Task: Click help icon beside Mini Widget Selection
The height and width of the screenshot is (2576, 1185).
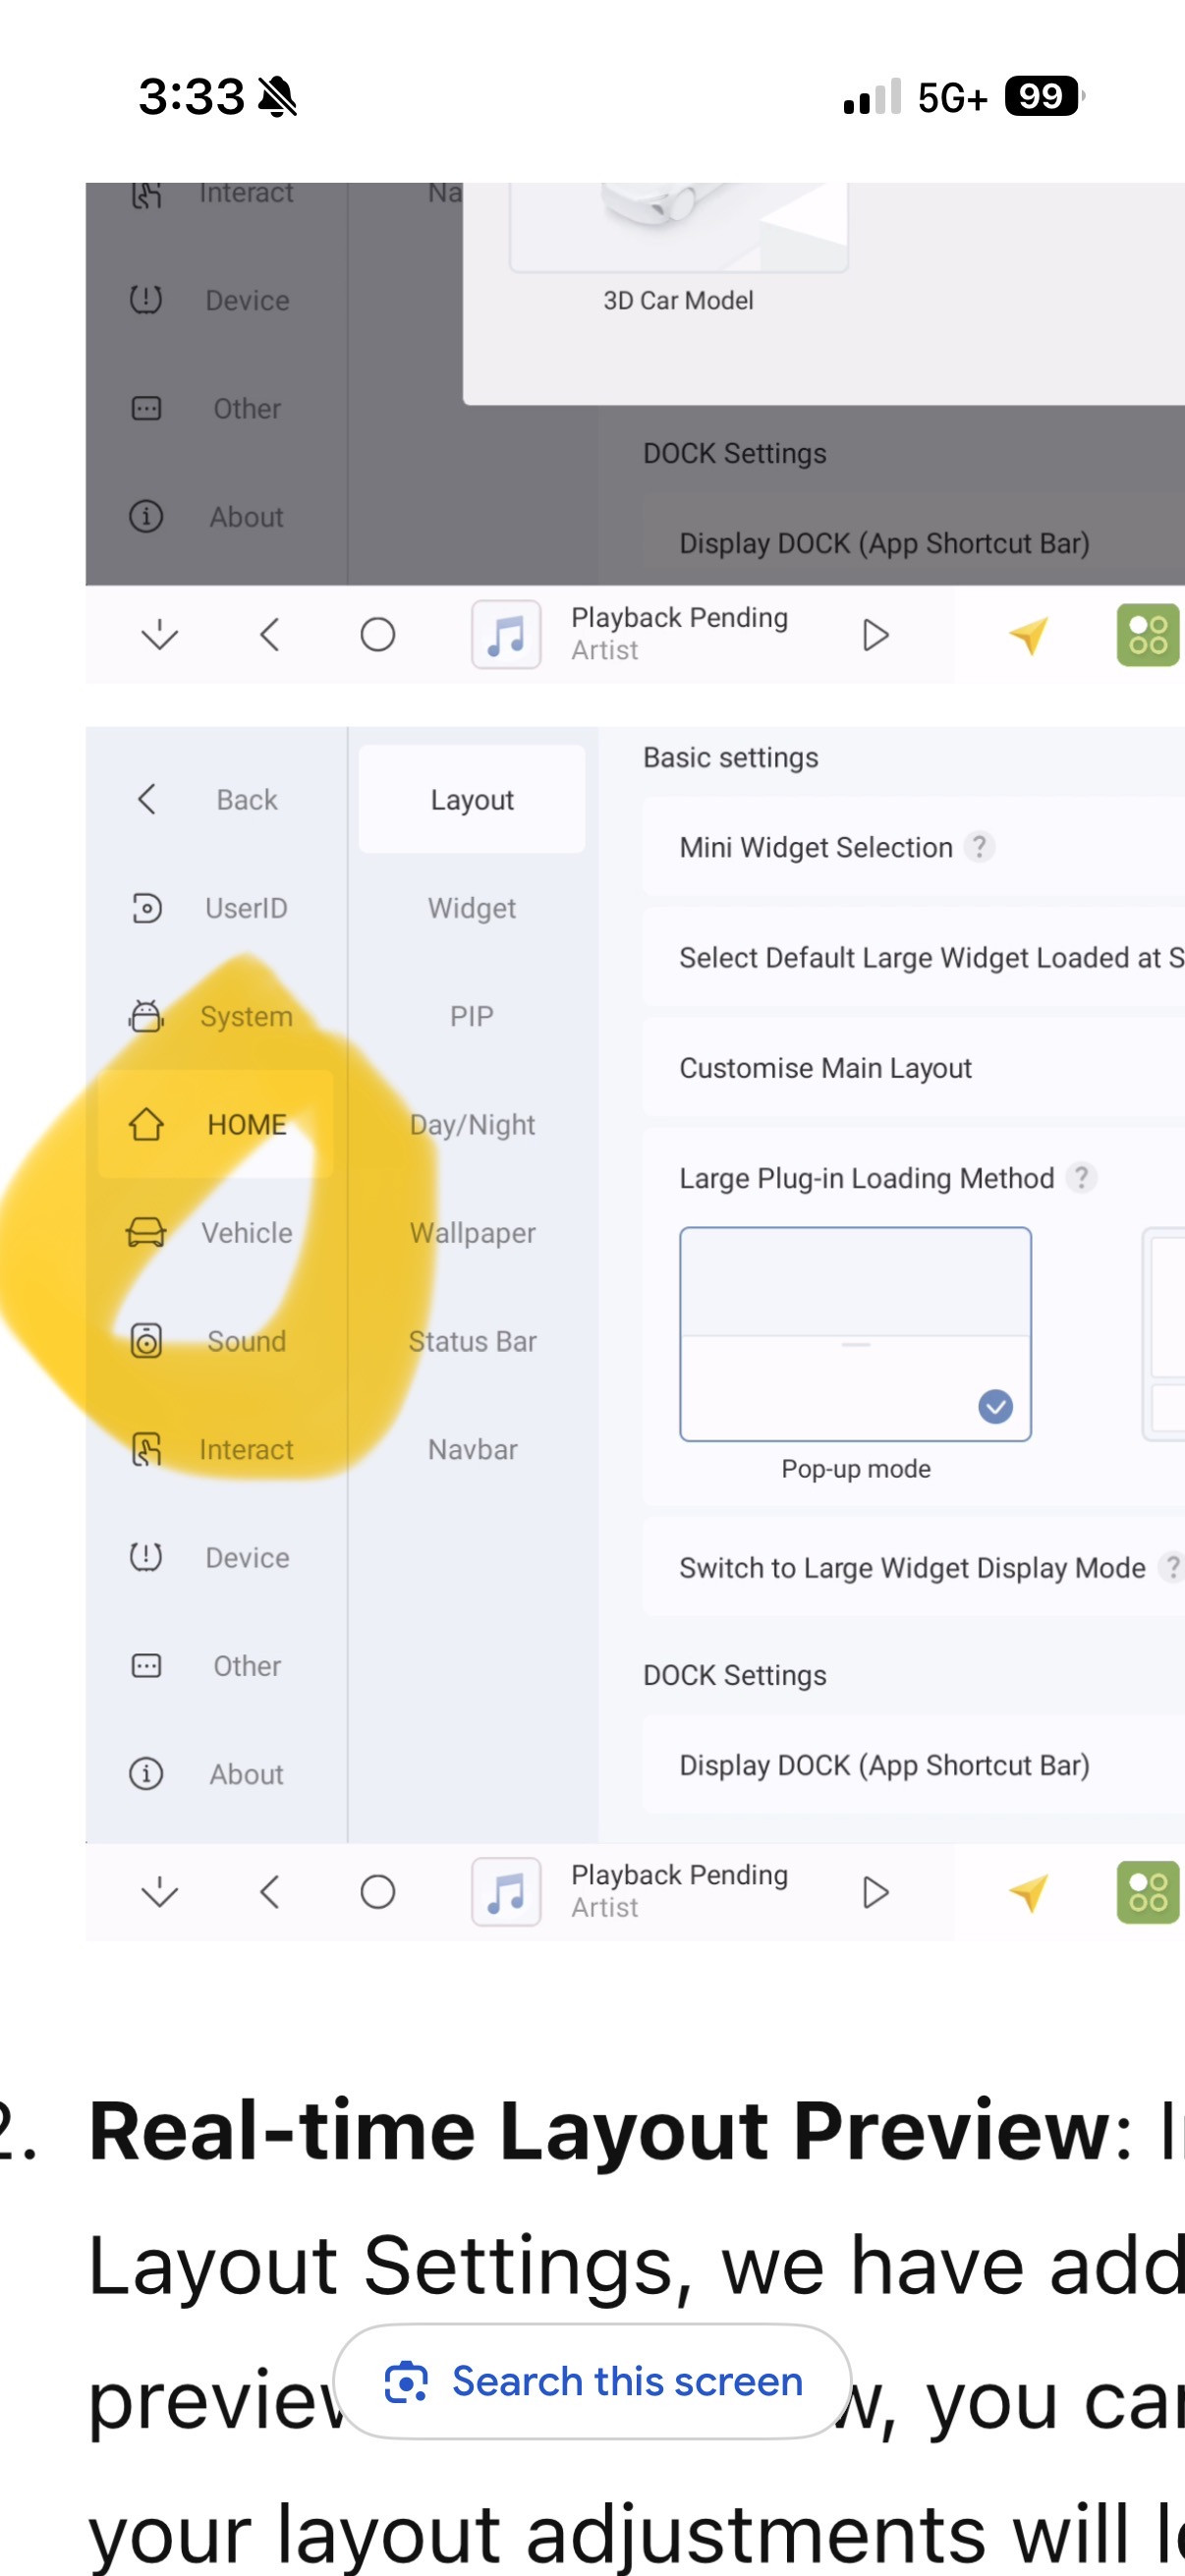Action: point(980,847)
